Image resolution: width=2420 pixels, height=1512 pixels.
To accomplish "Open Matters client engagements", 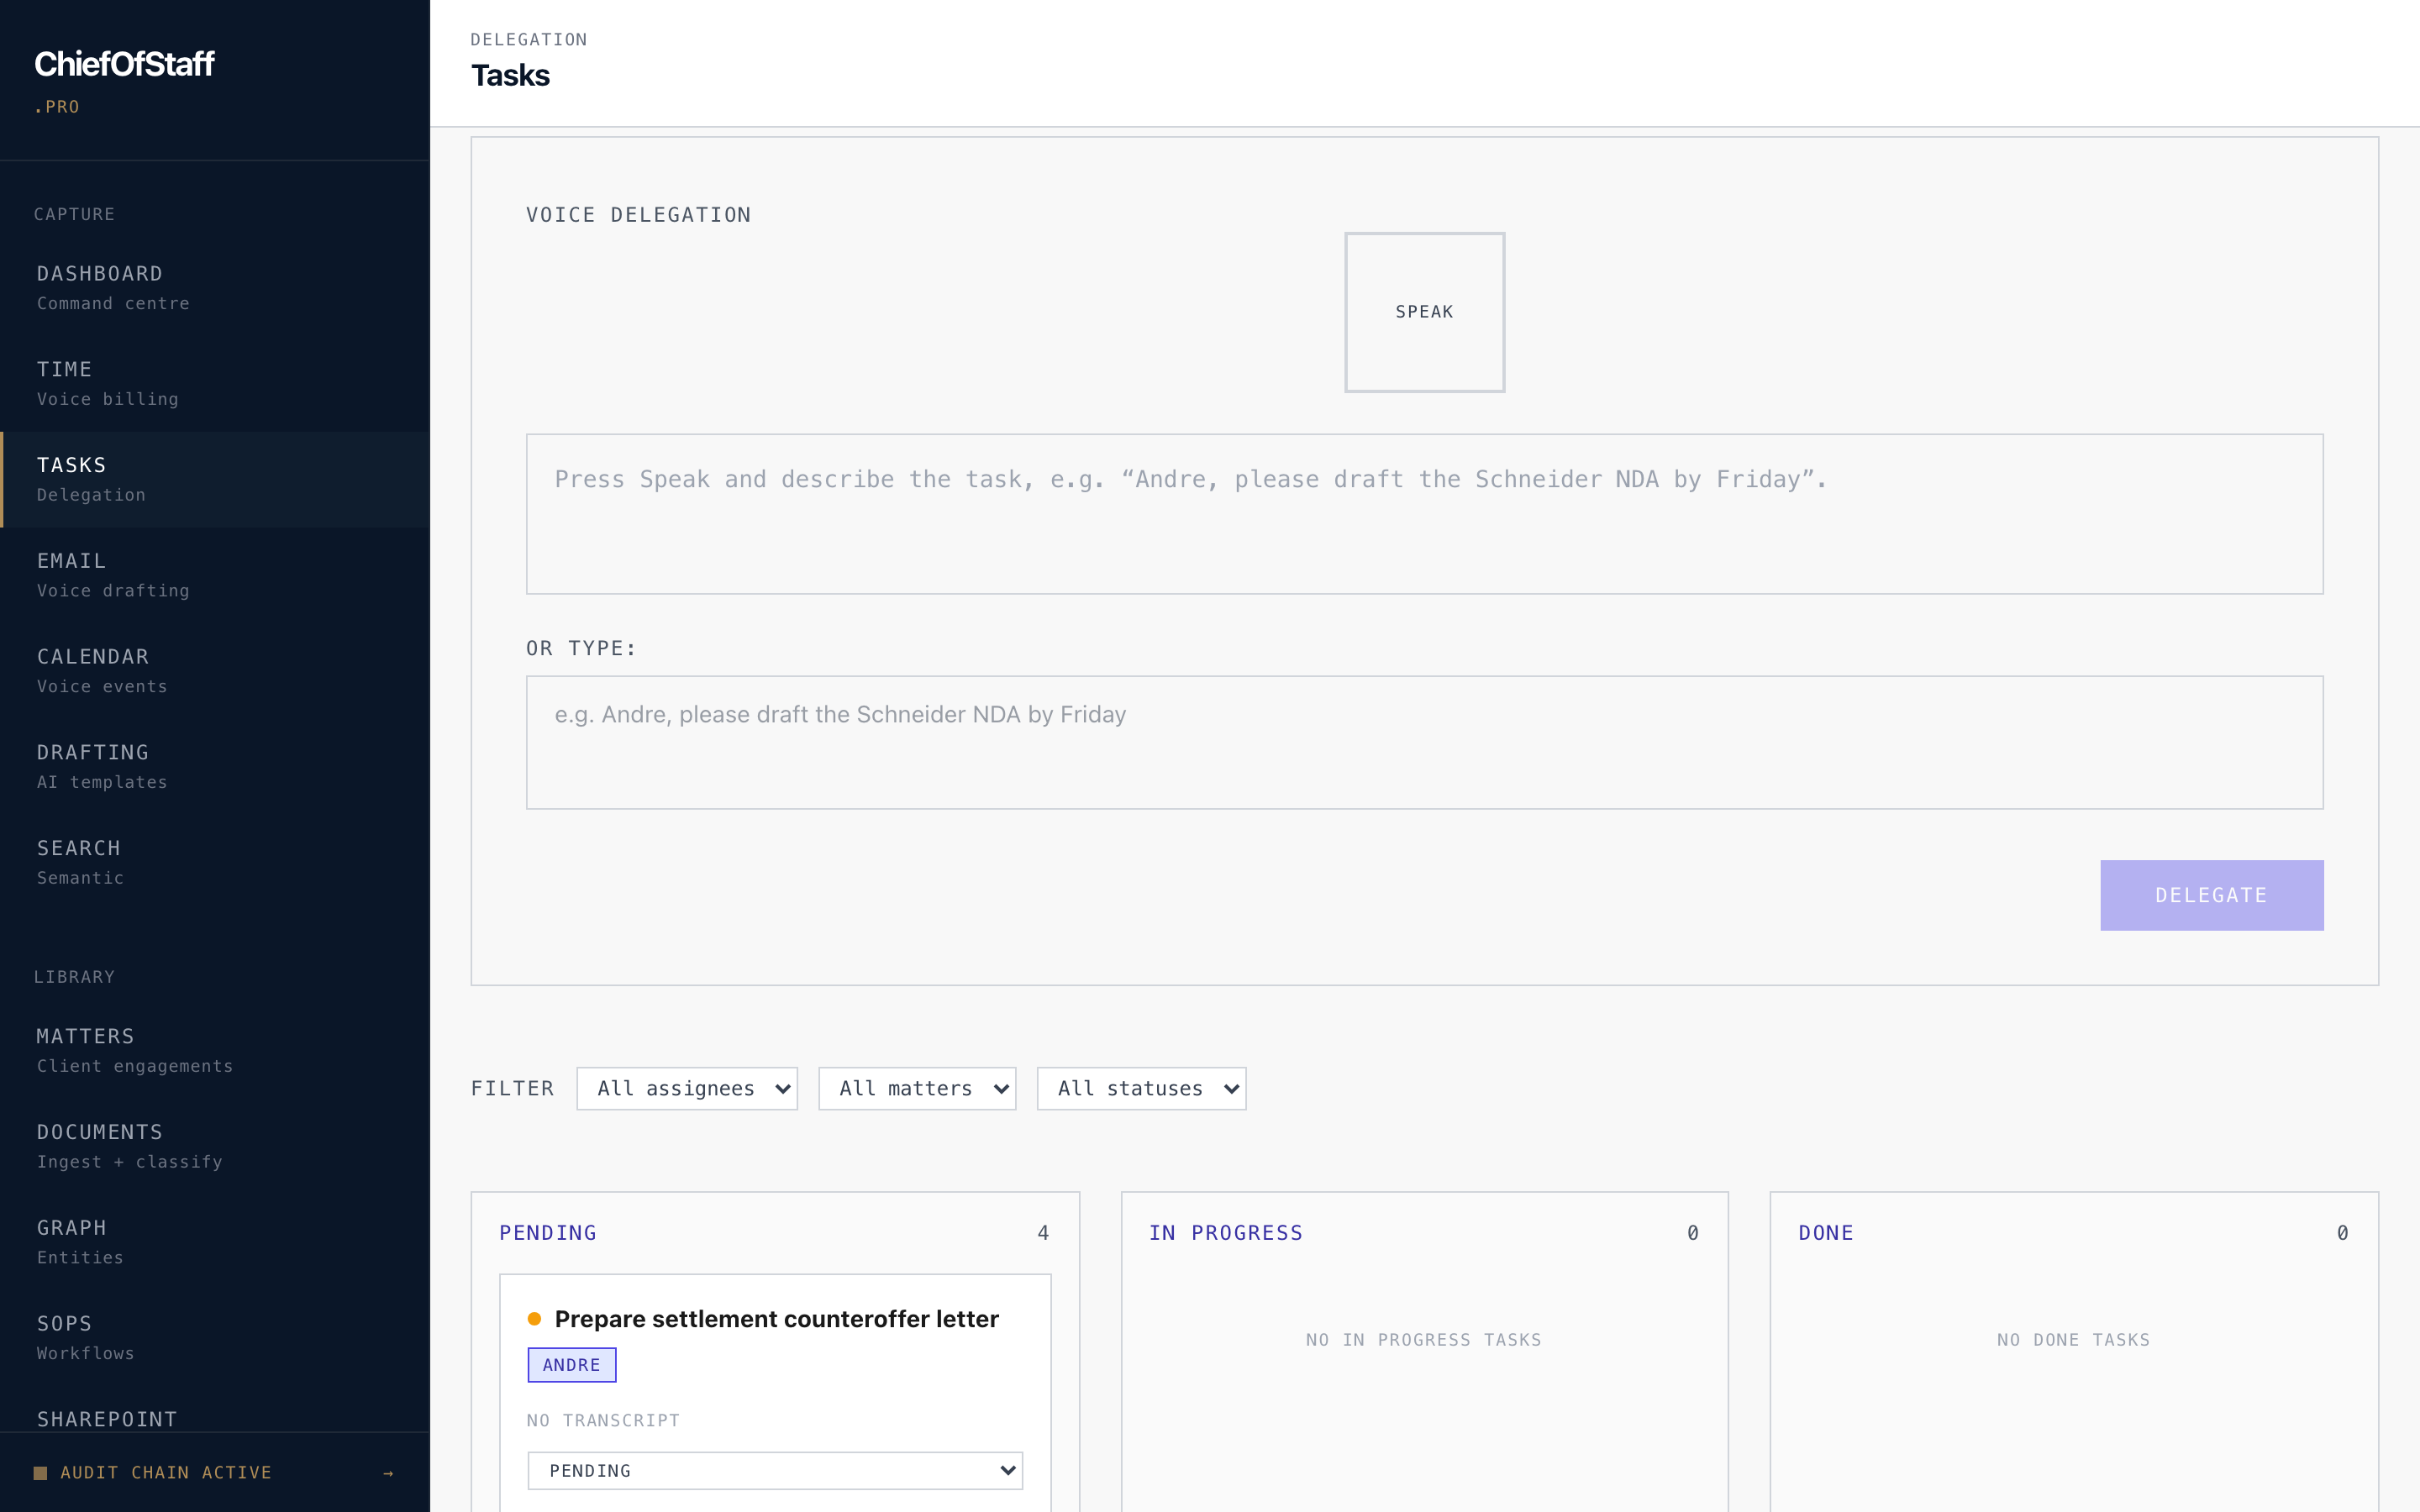I will pyautogui.click(x=215, y=1051).
